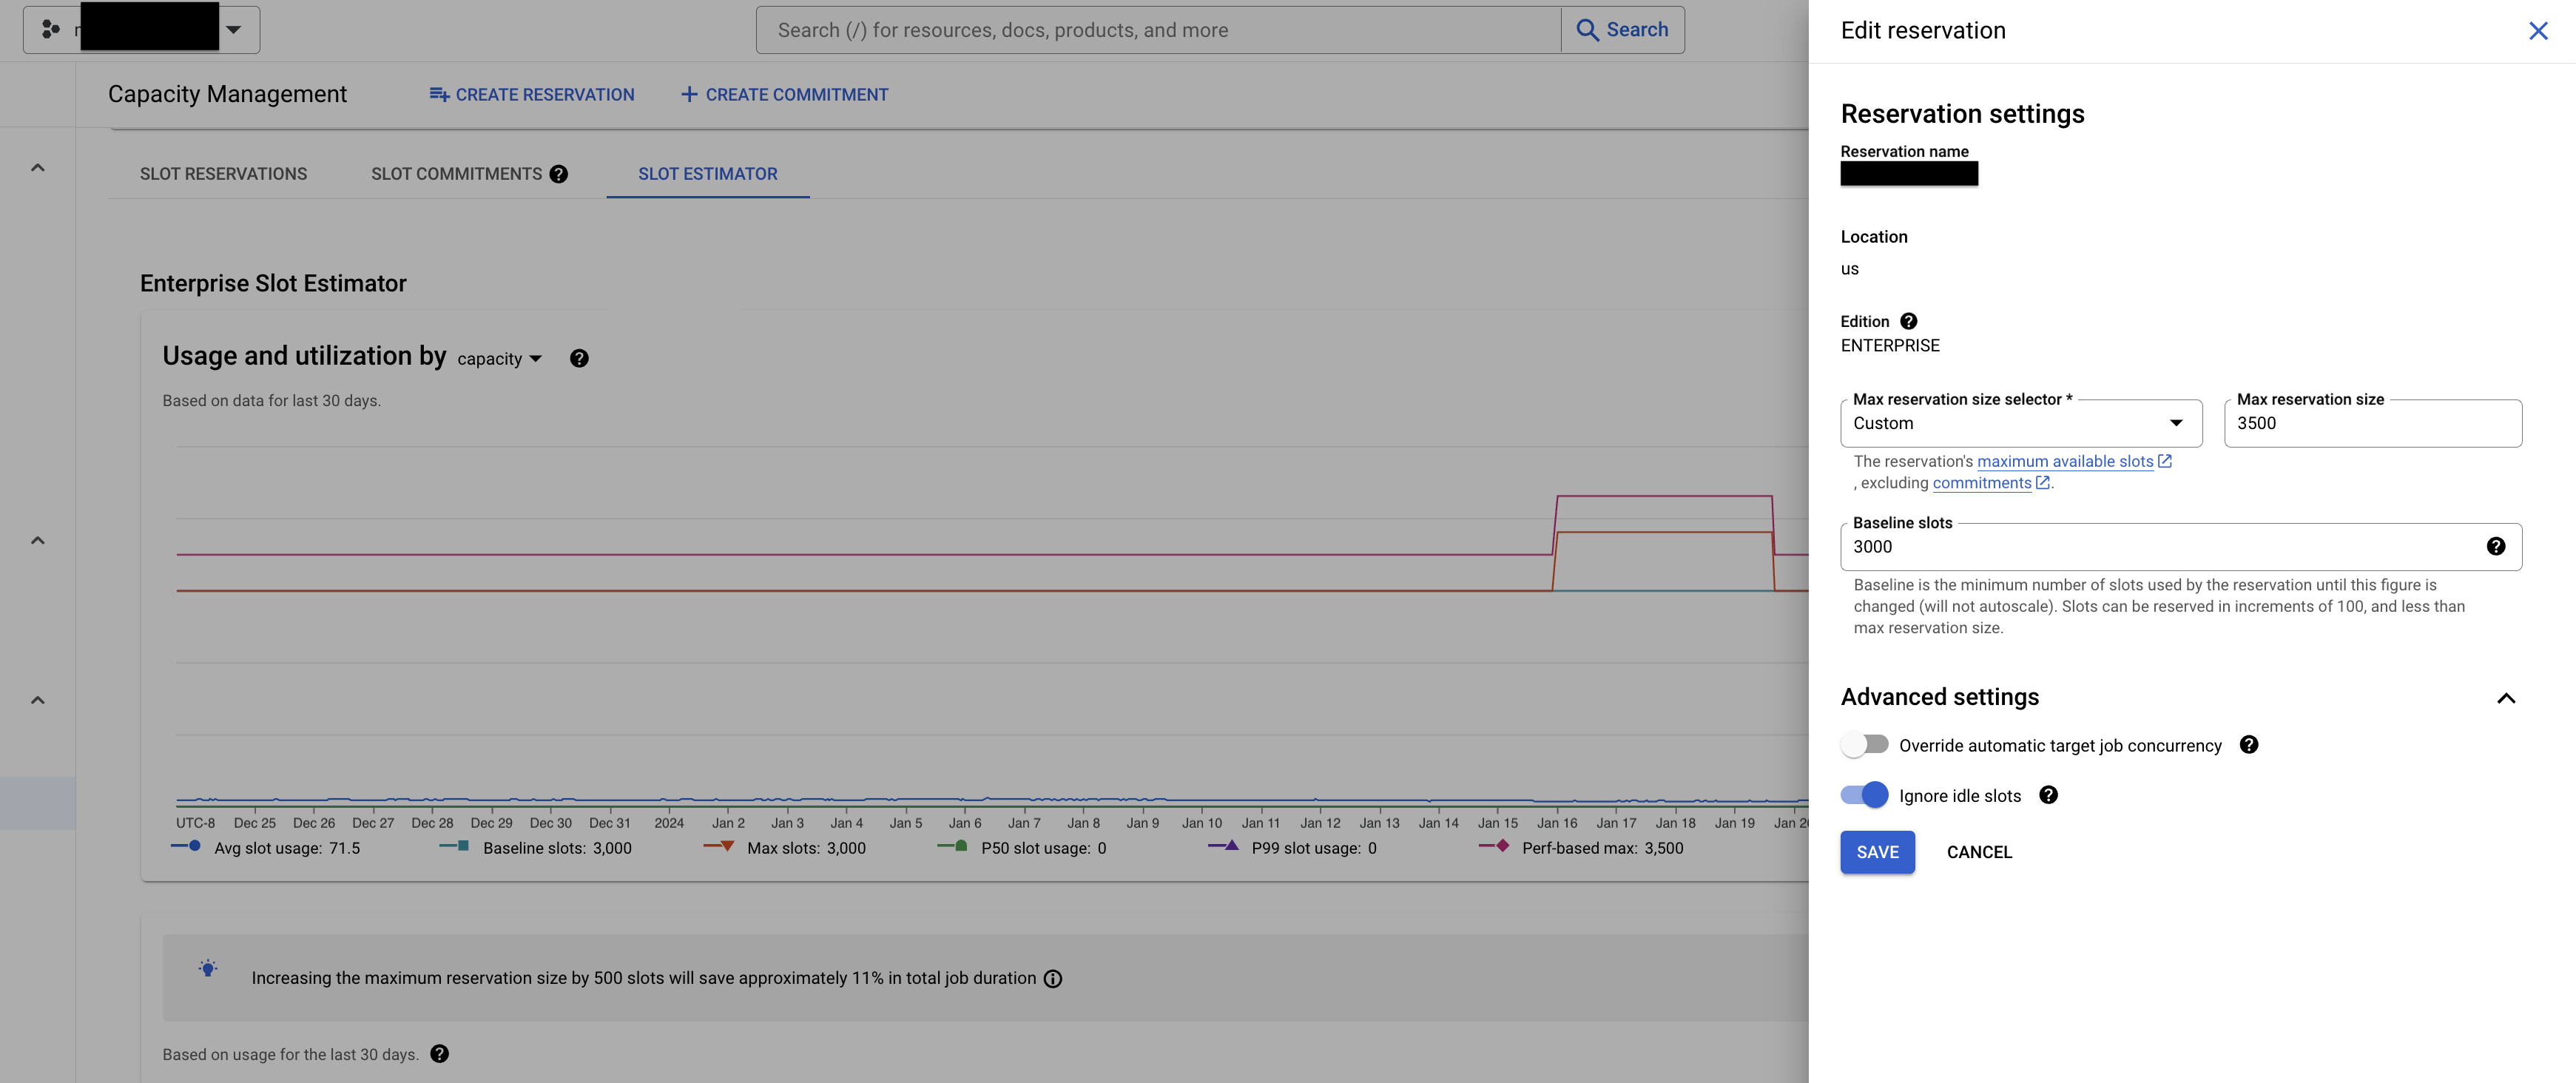The height and width of the screenshot is (1083, 2576).
Task: Disable the Ignore idle slots toggle
Action: [1863, 795]
